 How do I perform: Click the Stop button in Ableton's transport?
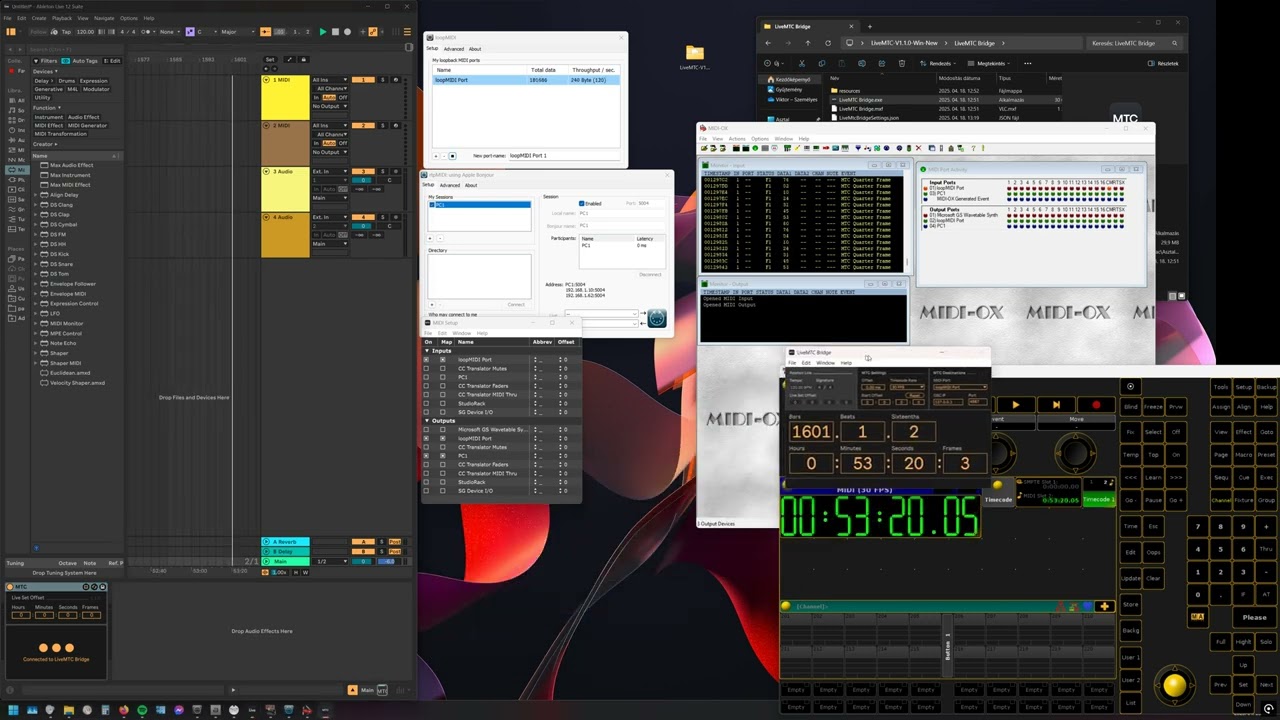(335, 32)
